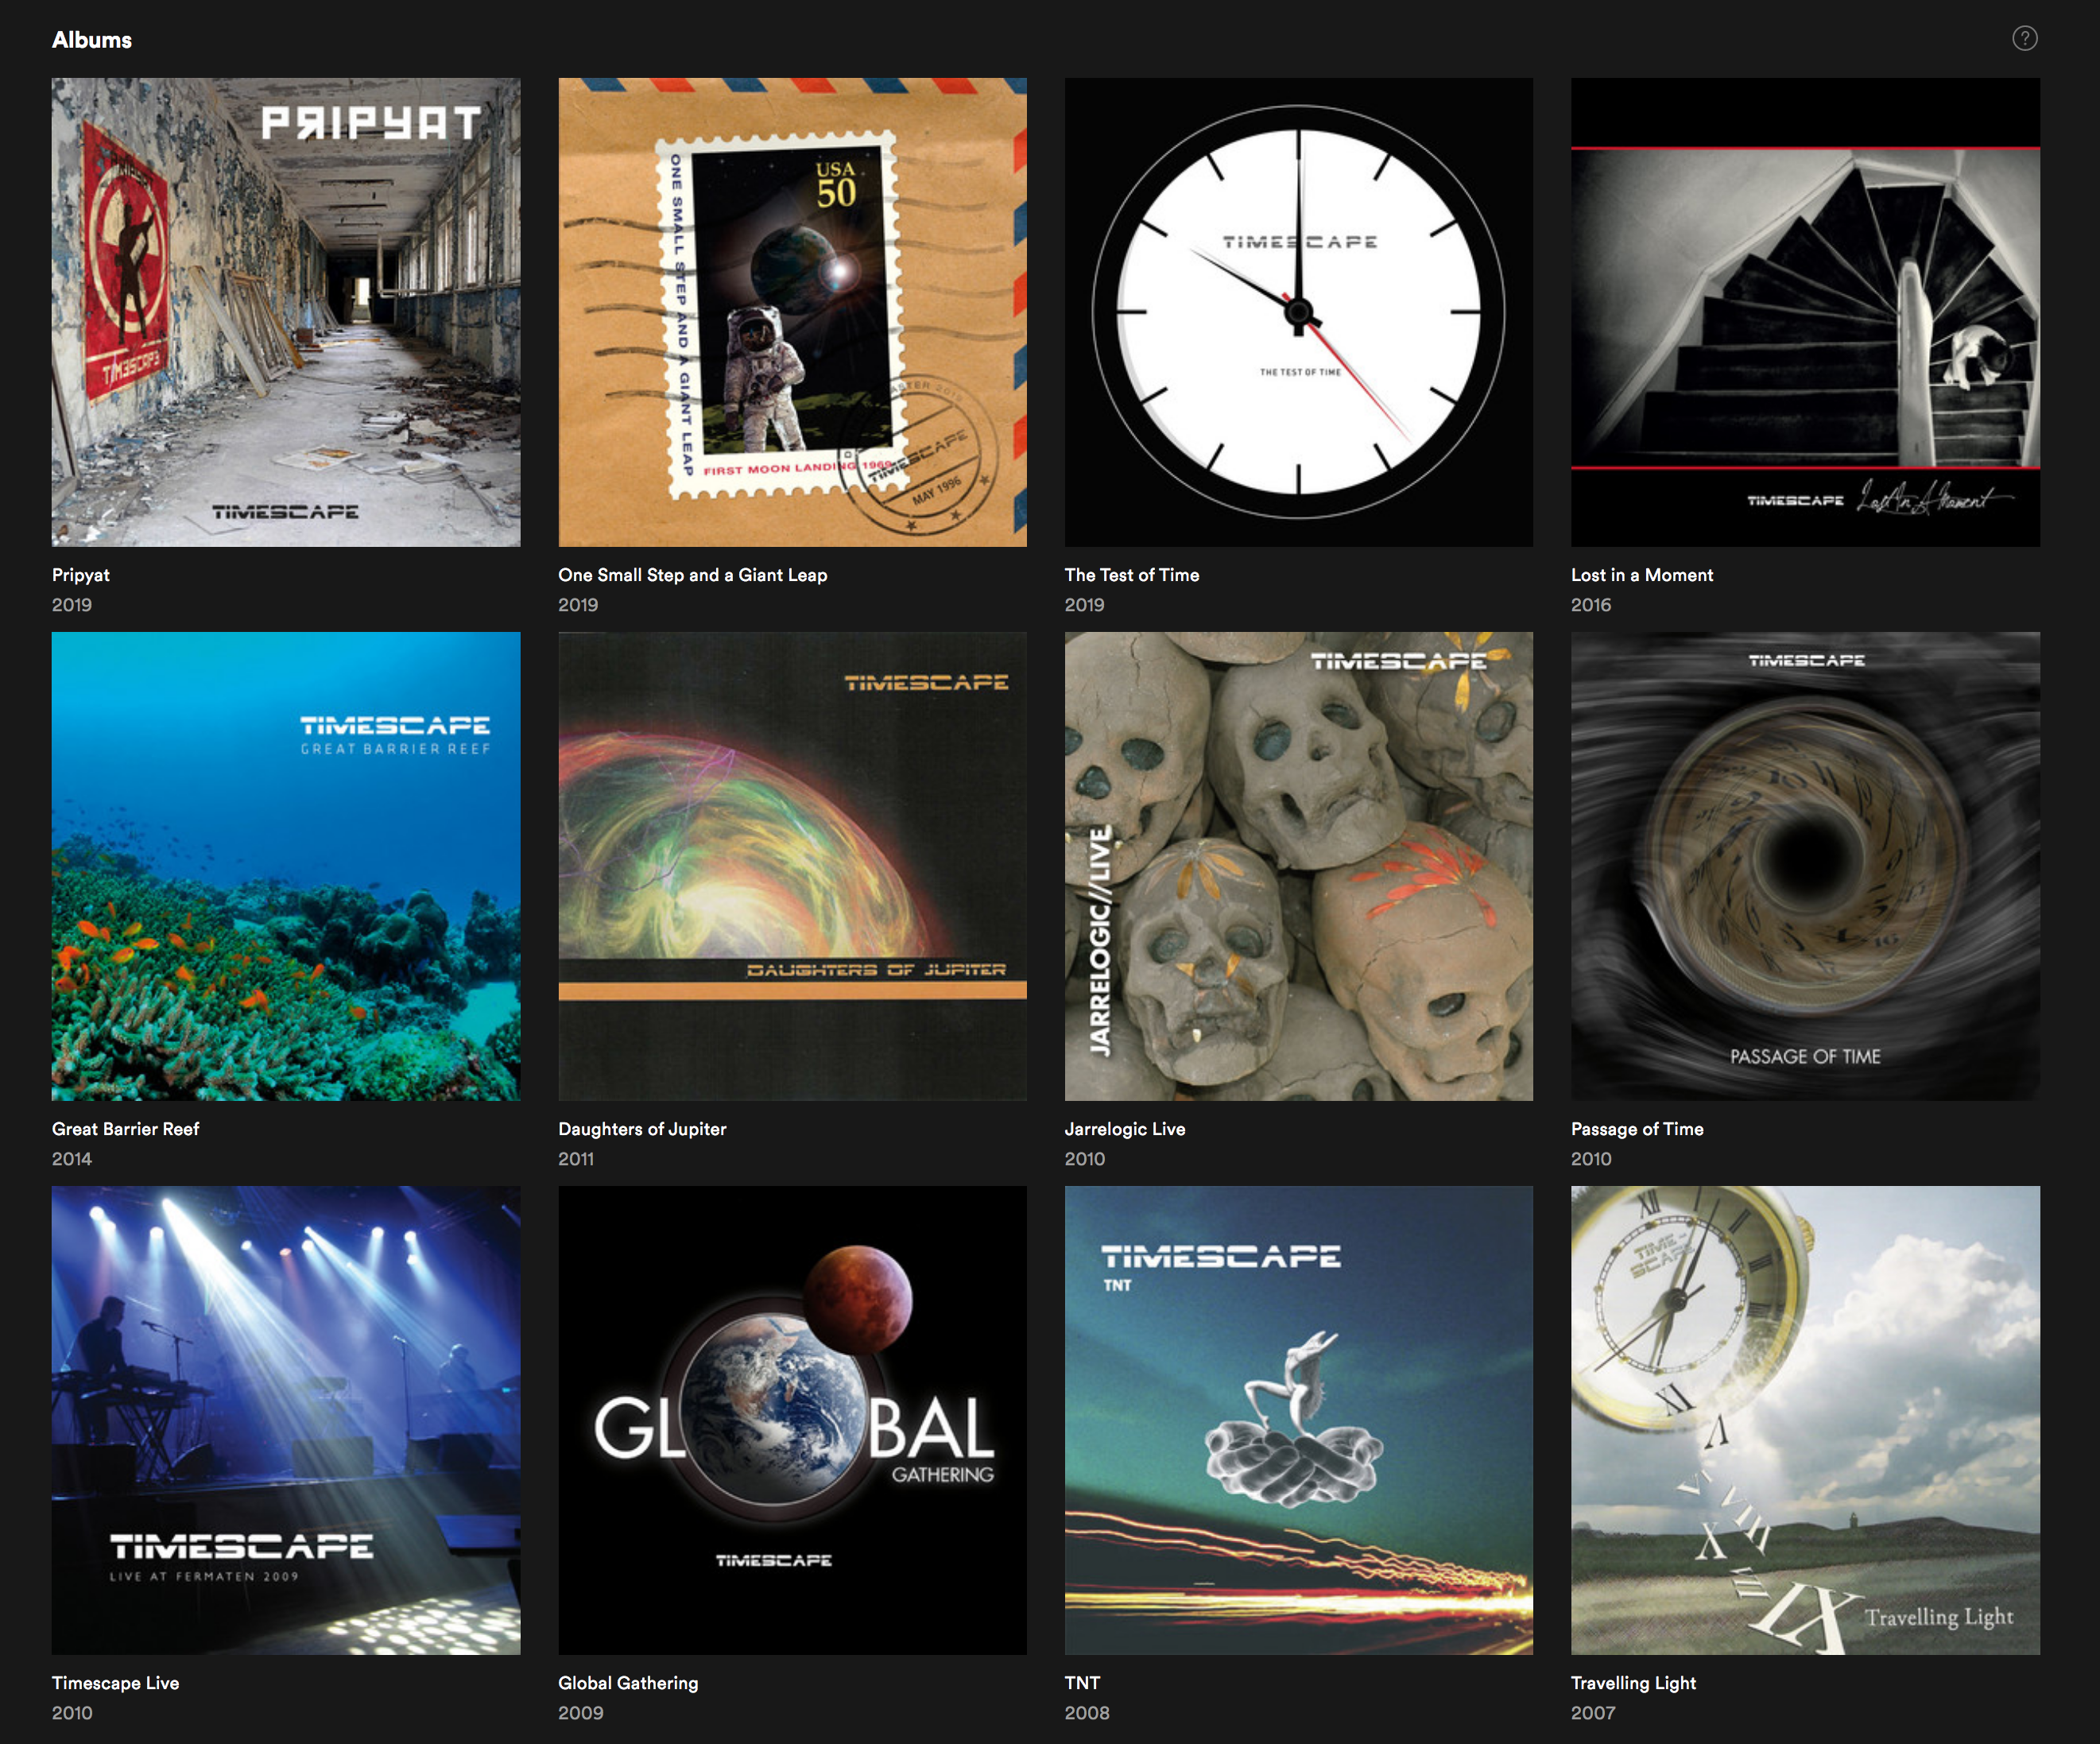Click the Pripyat album title link
The width and height of the screenshot is (2100, 1744).
click(81, 575)
